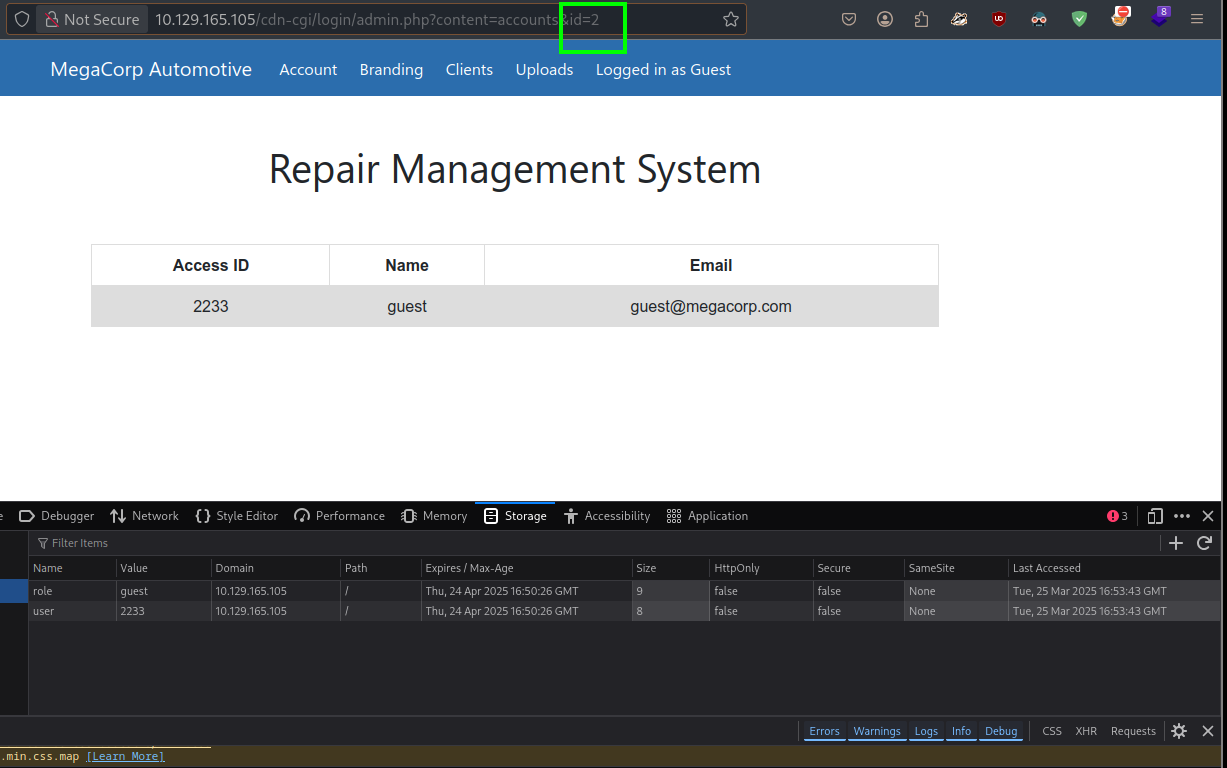Select the role cookie name cell

pos(72,591)
